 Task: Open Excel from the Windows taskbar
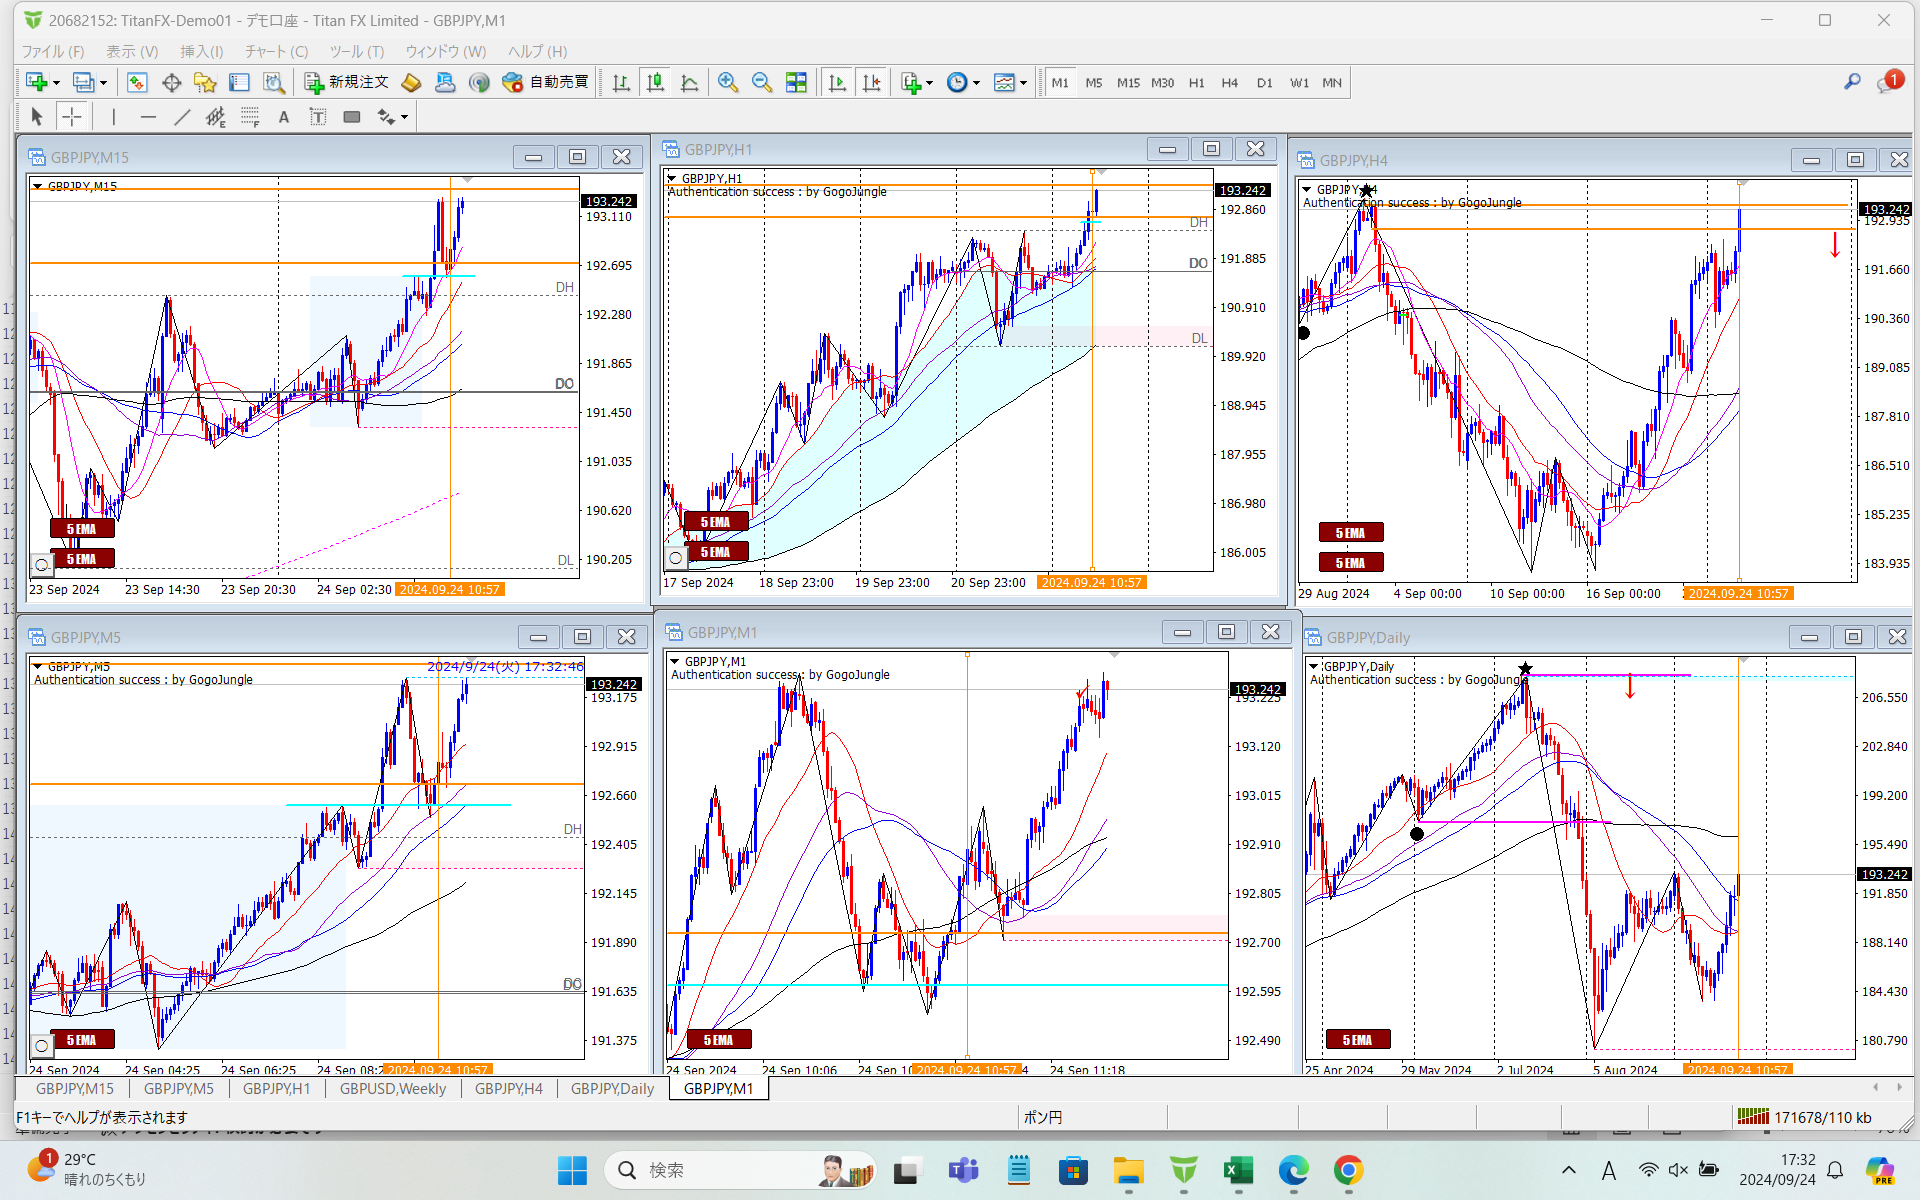[x=1238, y=1170]
